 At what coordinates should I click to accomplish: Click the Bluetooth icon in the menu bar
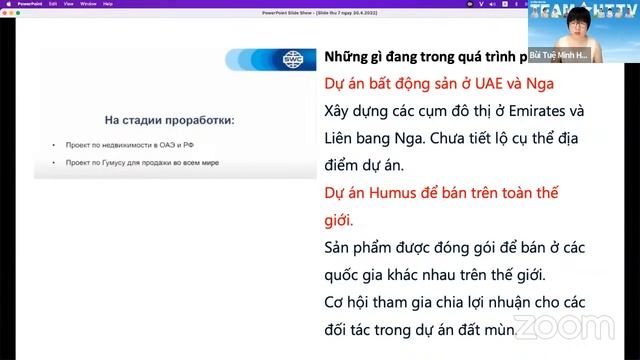click(516, 4)
